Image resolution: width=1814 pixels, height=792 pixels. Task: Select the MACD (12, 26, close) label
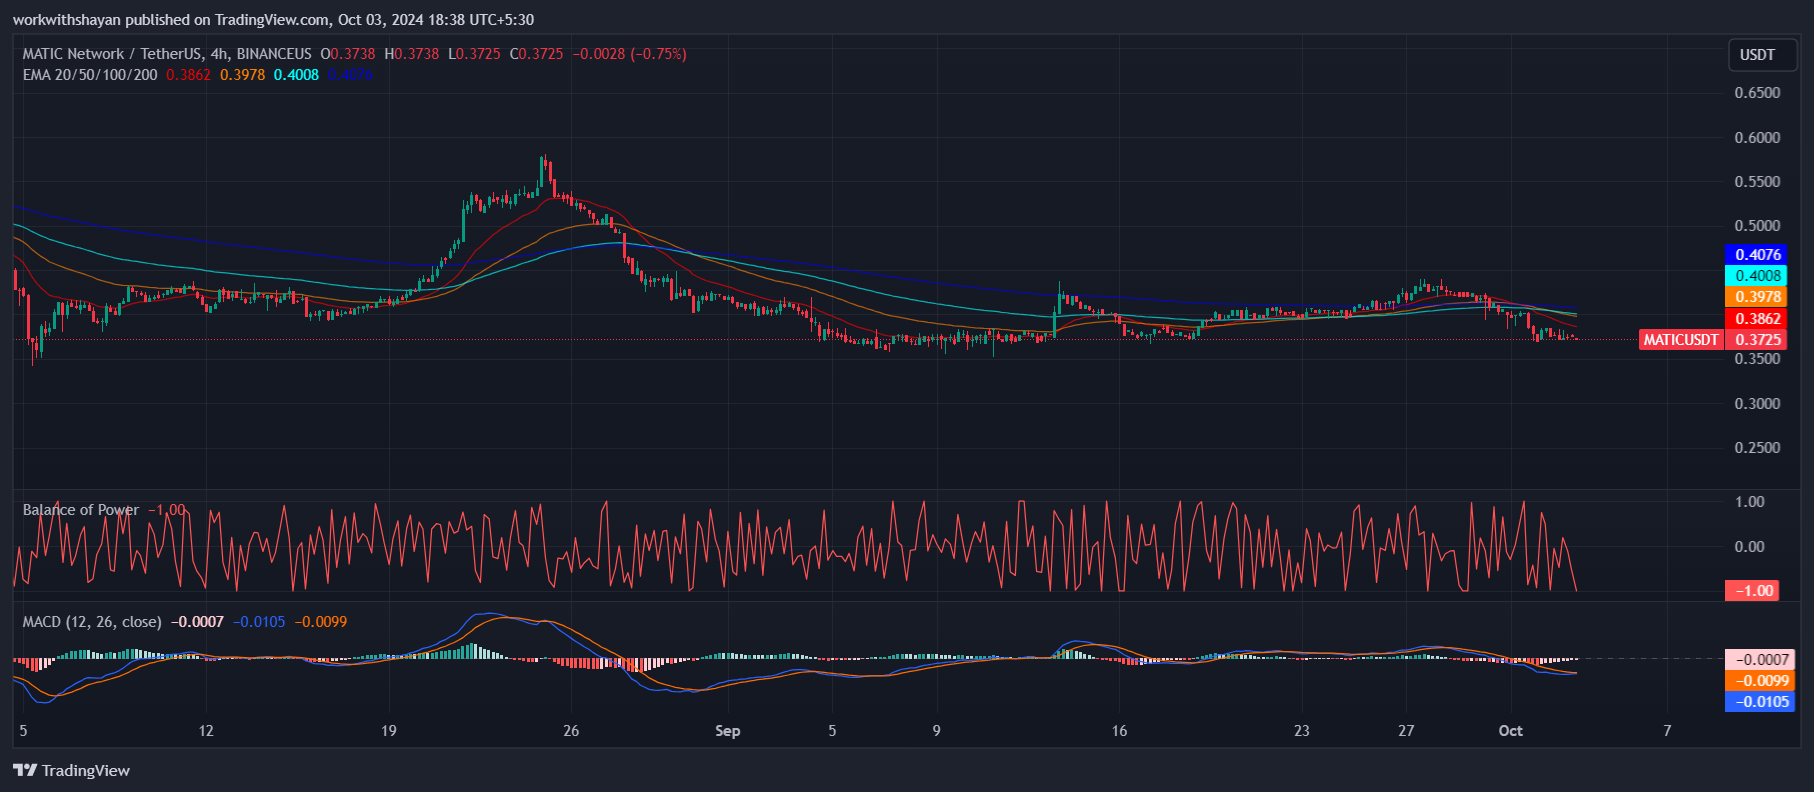[92, 622]
